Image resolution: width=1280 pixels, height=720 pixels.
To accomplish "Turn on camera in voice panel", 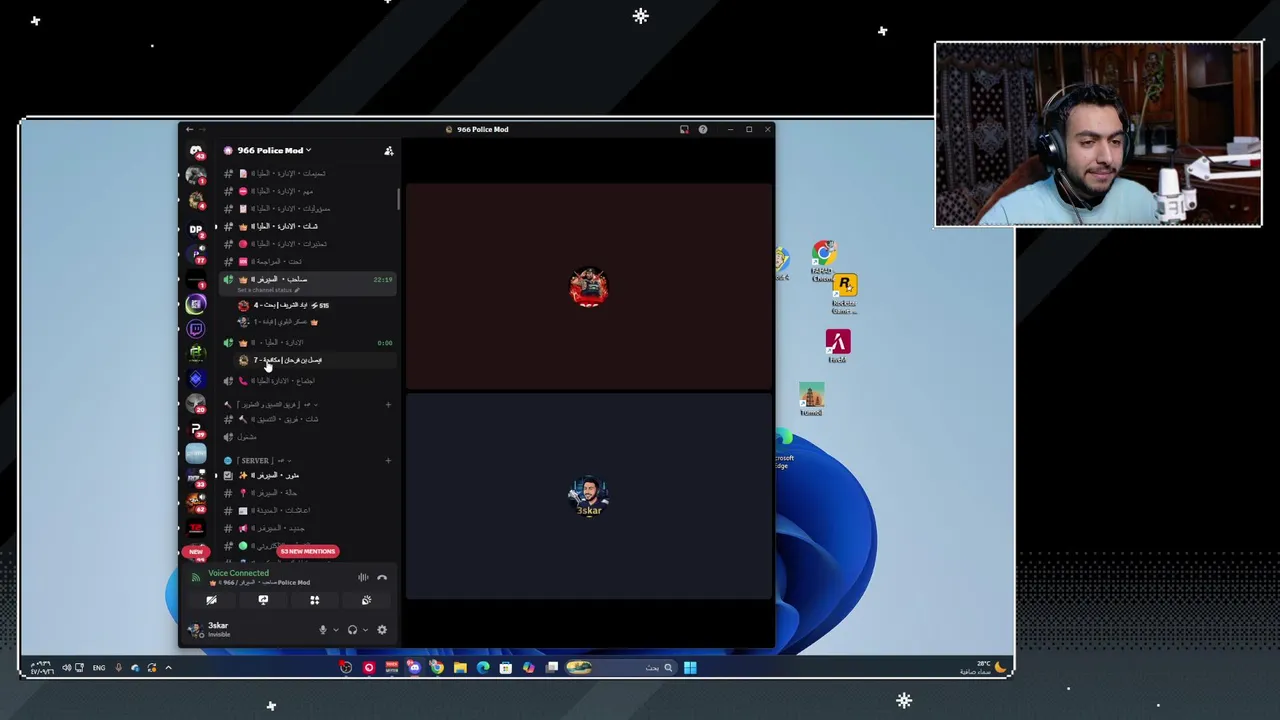I will [x=211, y=600].
